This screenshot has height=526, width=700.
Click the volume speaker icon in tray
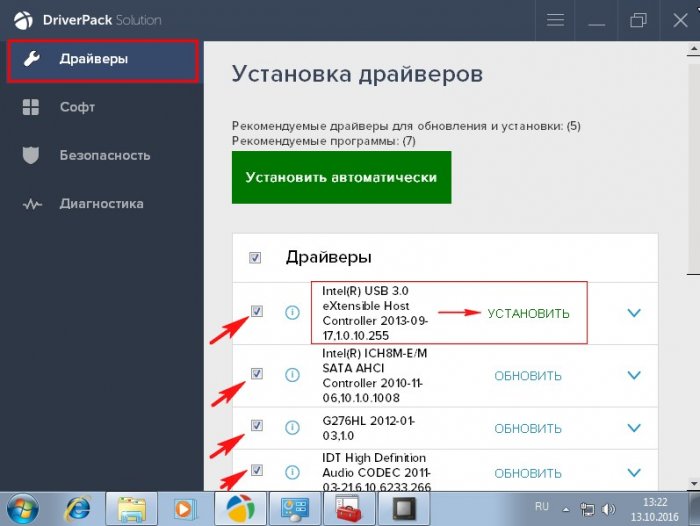pyautogui.click(x=609, y=508)
